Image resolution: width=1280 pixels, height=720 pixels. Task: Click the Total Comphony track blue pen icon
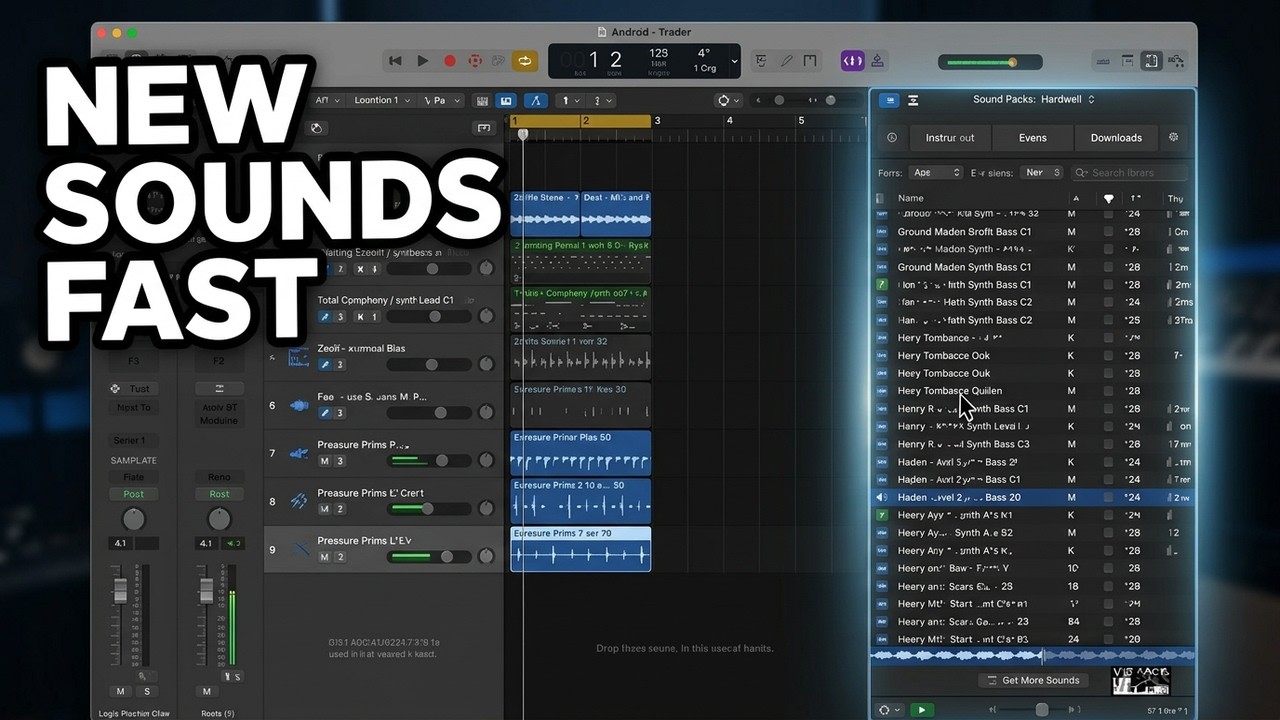324,317
